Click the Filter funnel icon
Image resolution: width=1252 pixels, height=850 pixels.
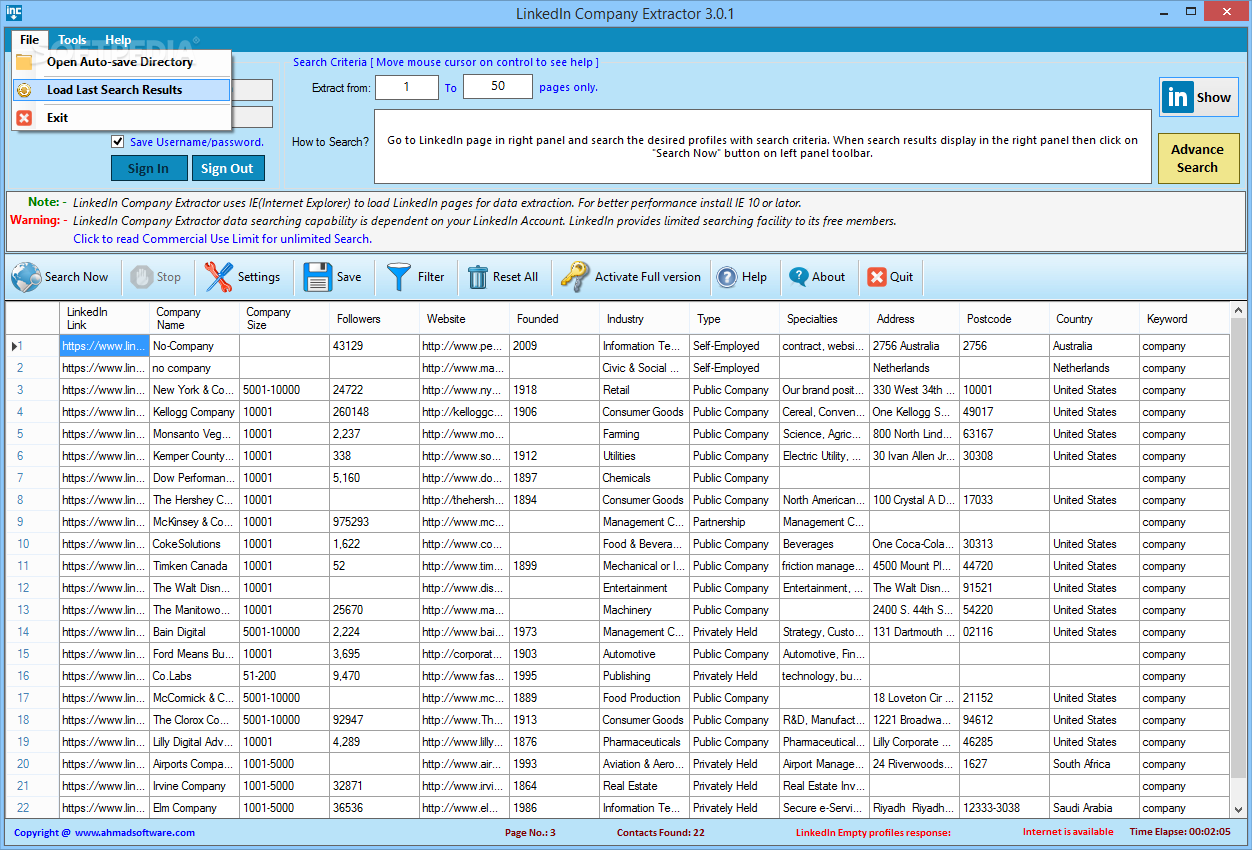(x=399, y=277)
